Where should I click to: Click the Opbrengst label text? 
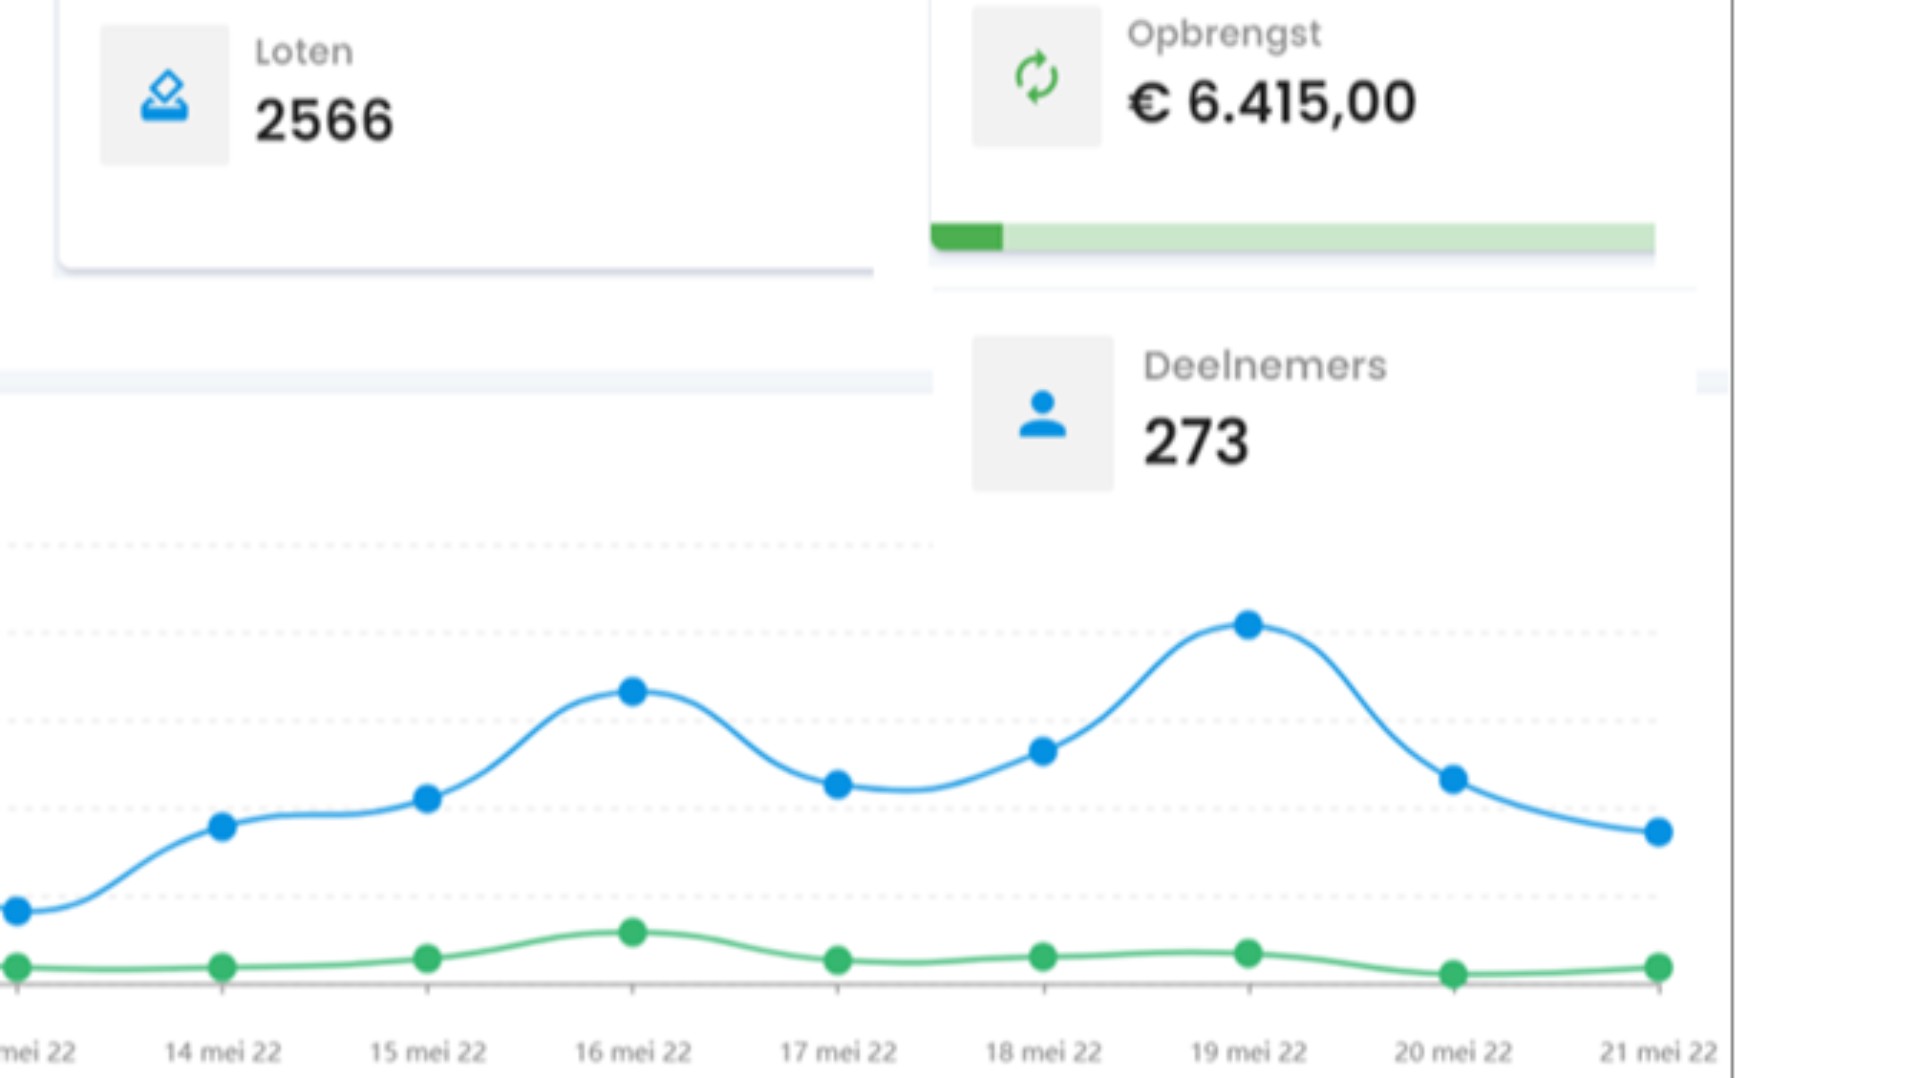(1224, 35)
